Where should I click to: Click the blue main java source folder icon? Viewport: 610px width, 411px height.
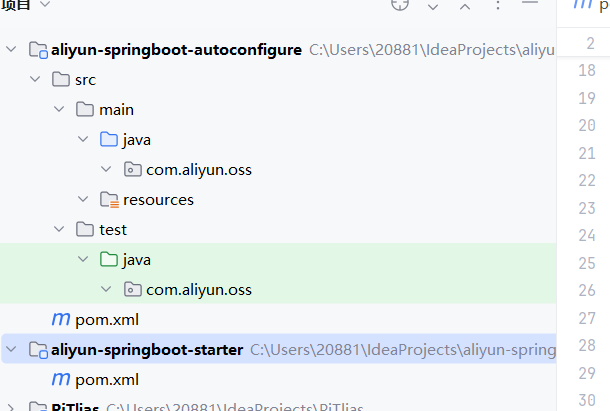tap(109, 140)
